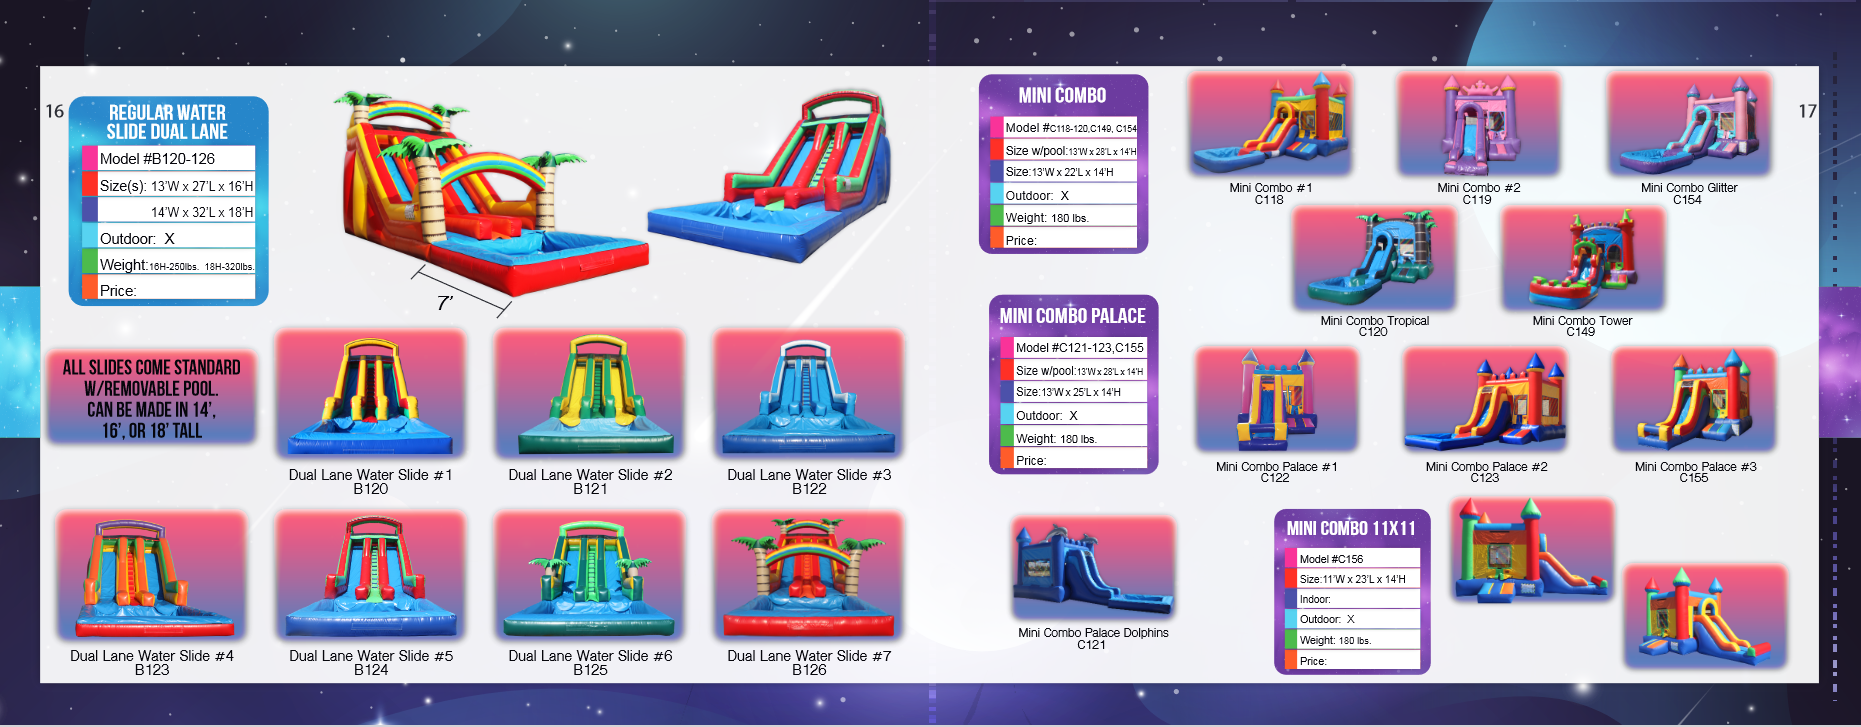Click the 'Model #C121-123,C155' row
The width and height of the screenshot is (1861, 727).
click(x=1074, y=347)
